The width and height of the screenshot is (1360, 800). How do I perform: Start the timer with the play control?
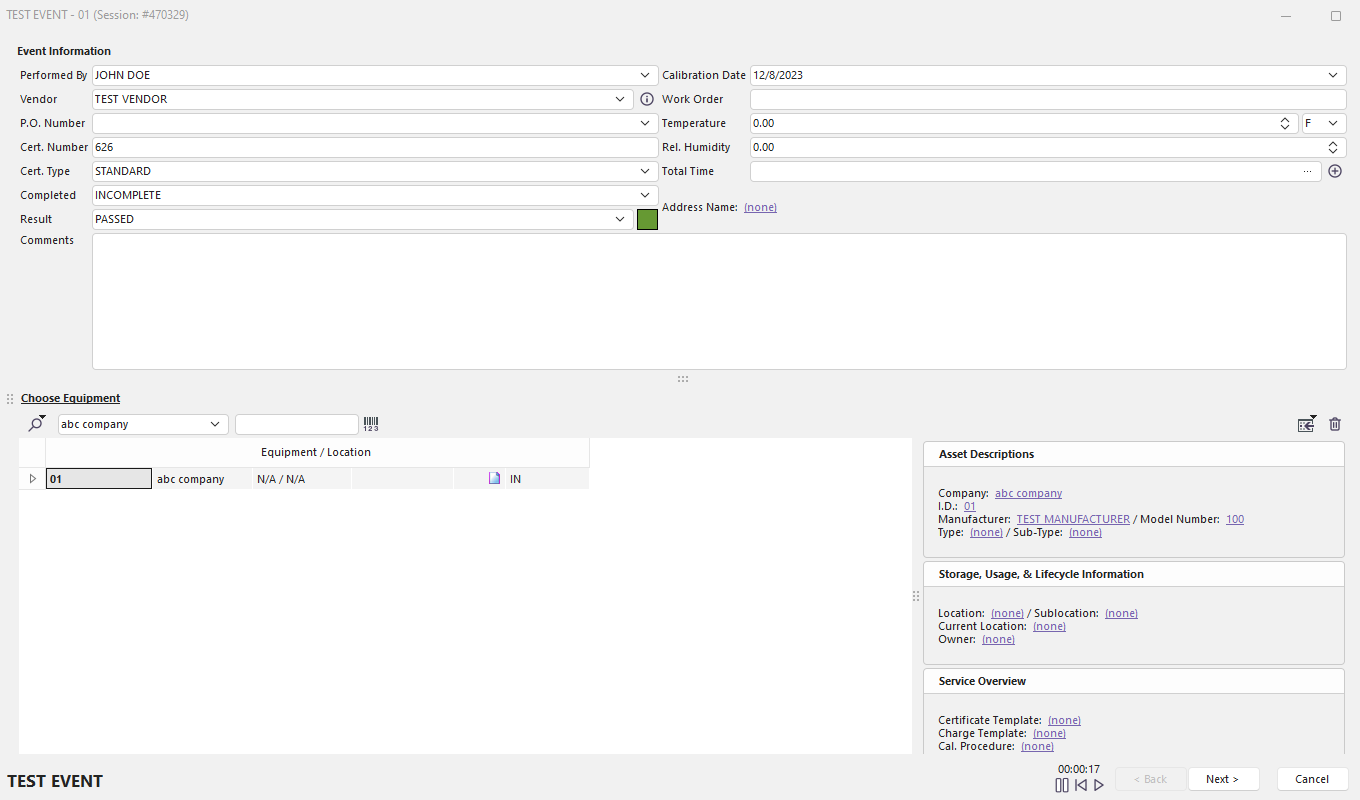1099,785
